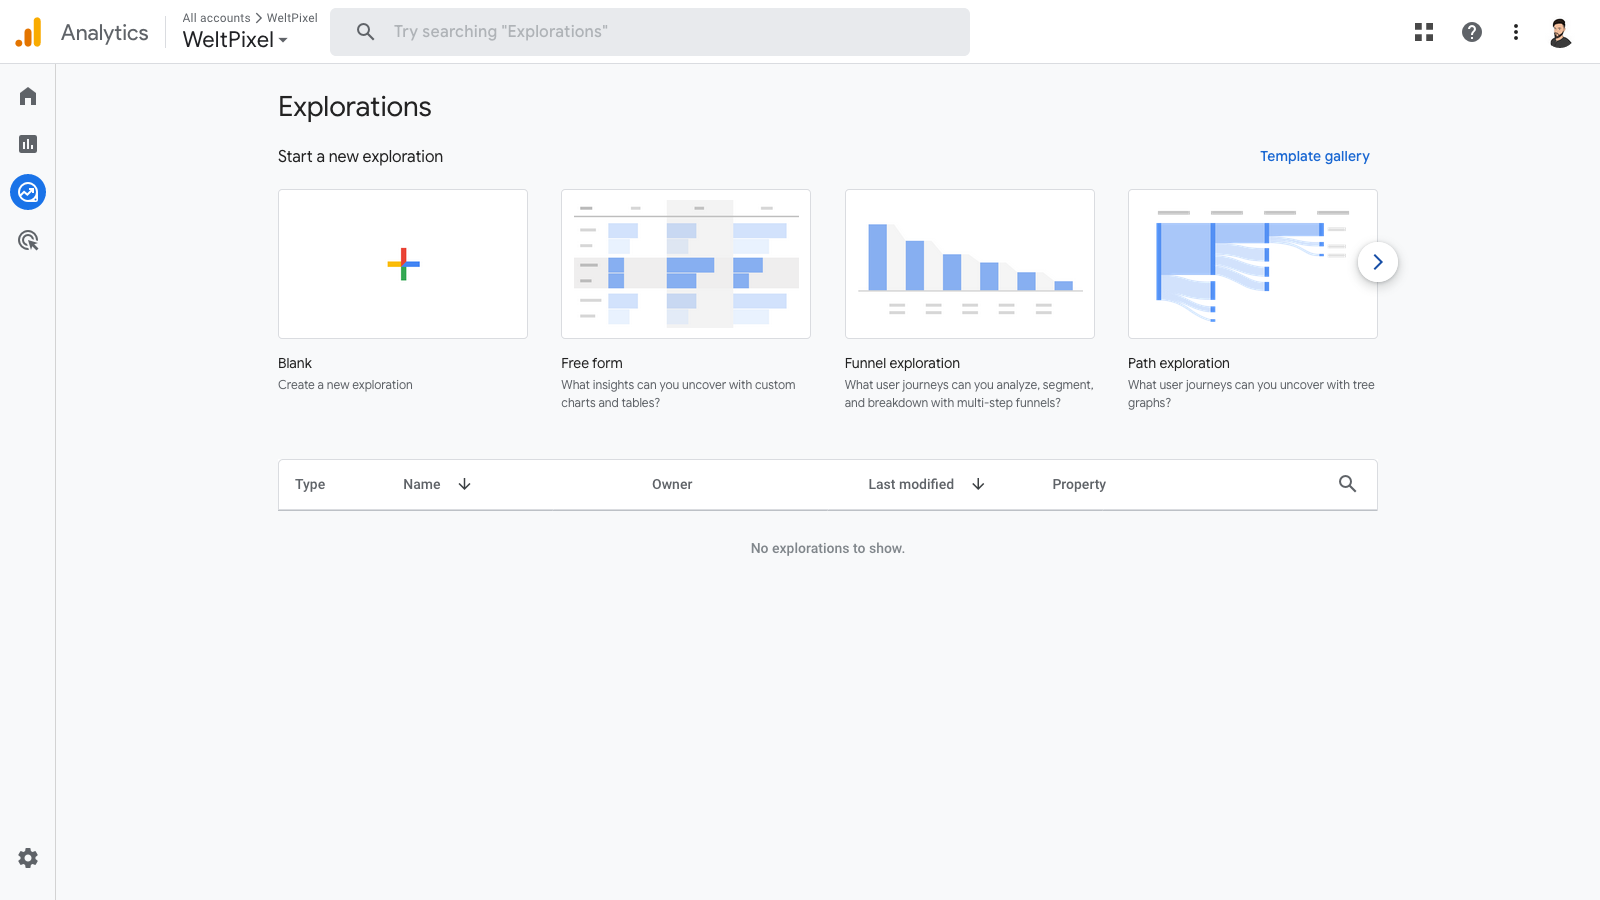Start a Funnel exploration template

tap(970, 264)
